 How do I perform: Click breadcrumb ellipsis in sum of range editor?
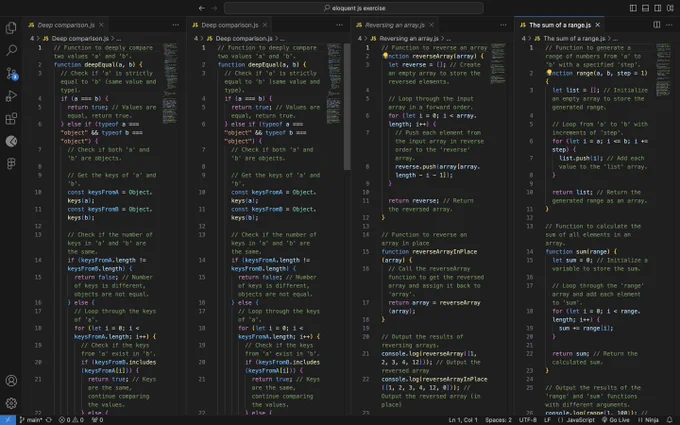pos(615,39)
